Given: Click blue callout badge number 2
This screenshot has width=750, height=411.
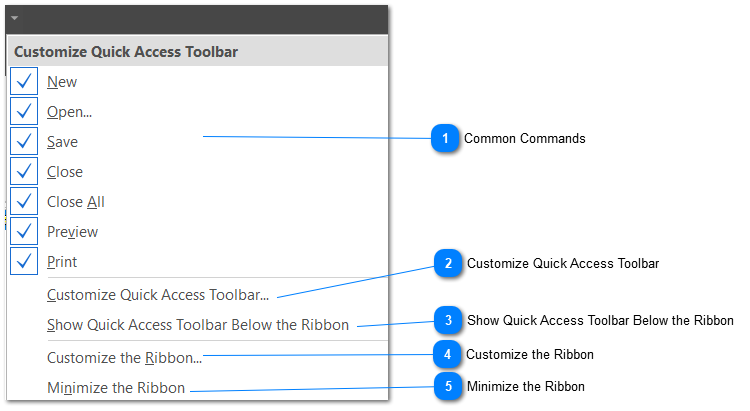Looking at the screenshot, I should (448, 264).
